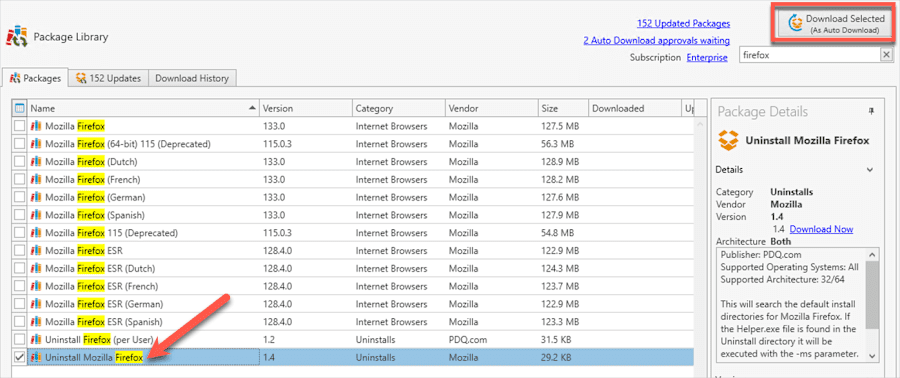Viewport: 900px width, 378px height.
Task: Check the Mozilla Firefox ESR checkbox
Action: pyautogui.click(x=20, y=250)
